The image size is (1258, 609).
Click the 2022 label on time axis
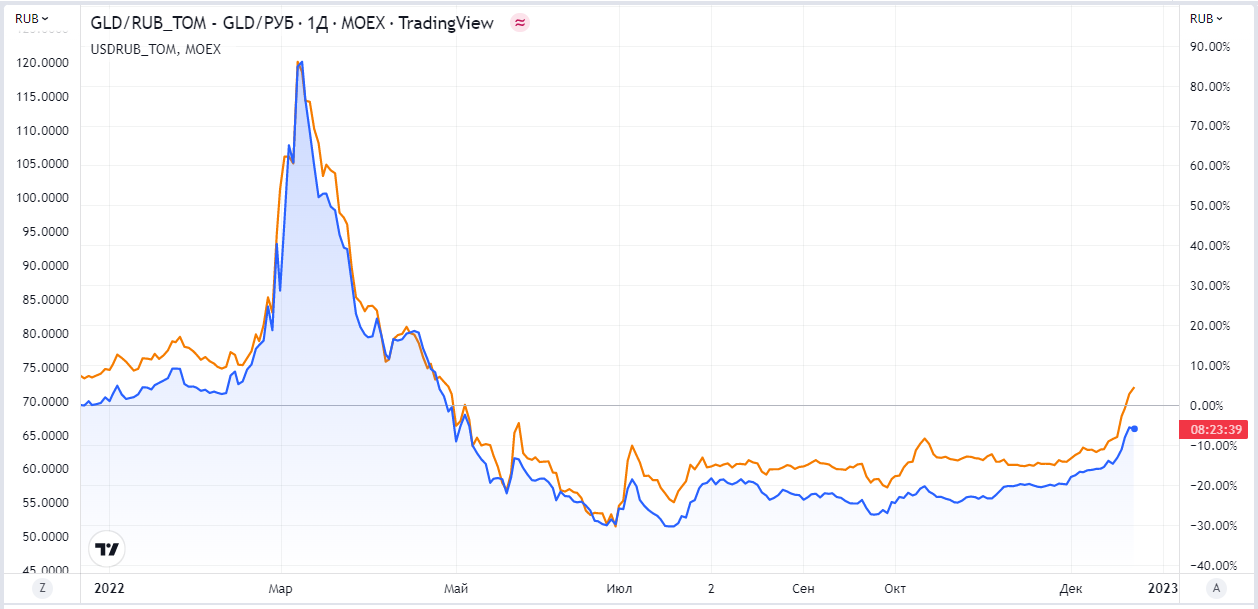(110, 588)
